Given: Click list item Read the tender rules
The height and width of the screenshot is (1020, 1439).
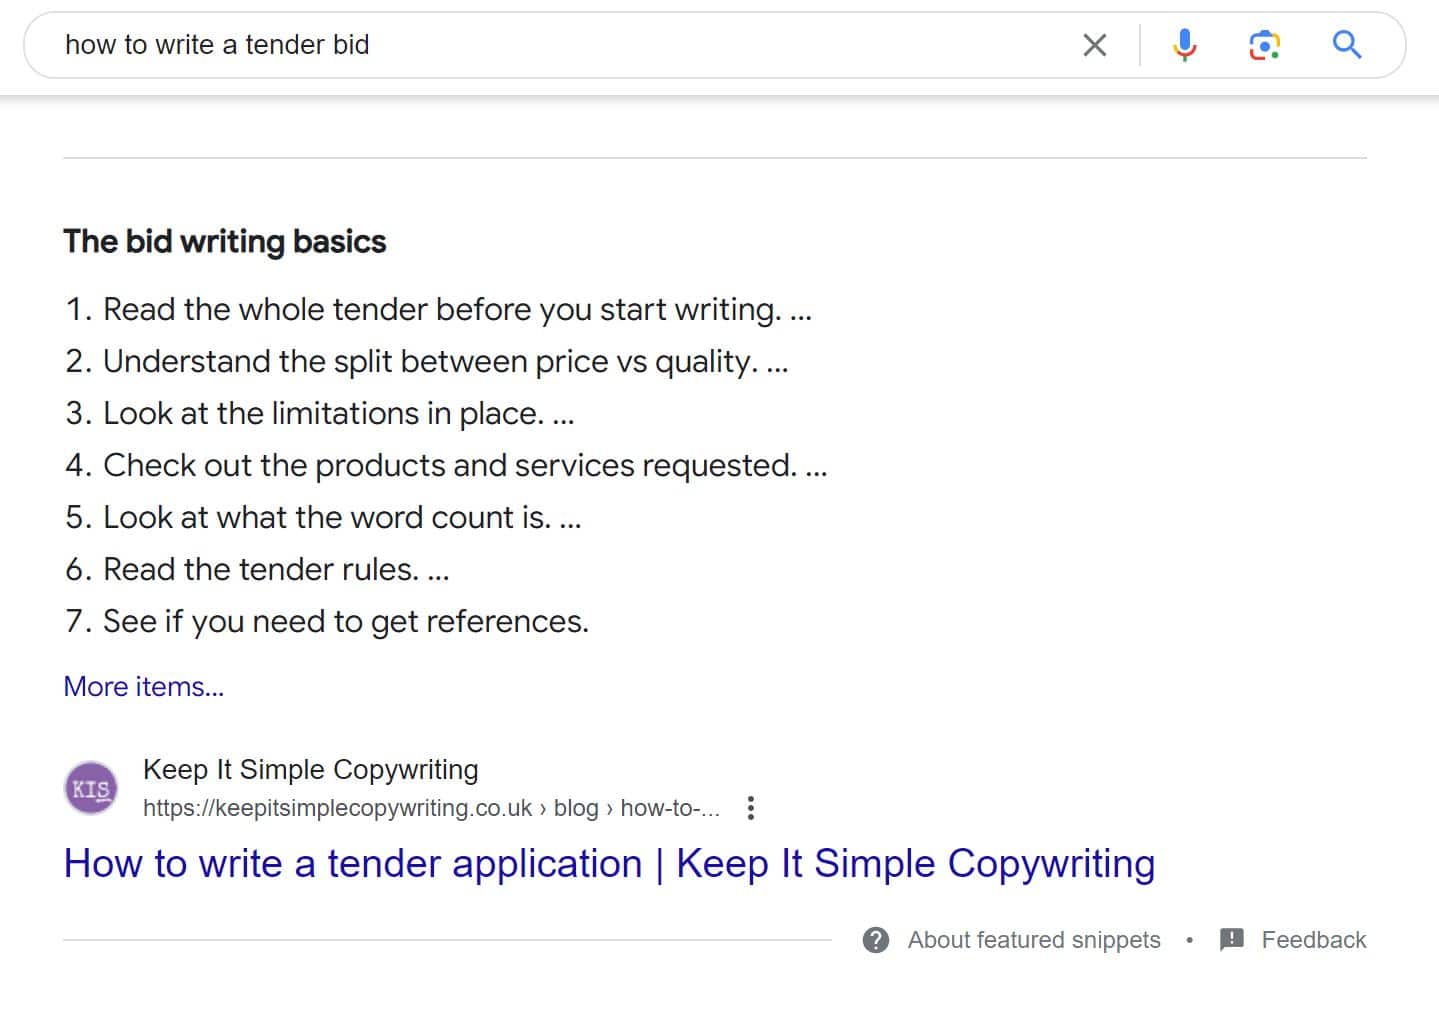Looking at the screenshot, I should pos(258,569).
